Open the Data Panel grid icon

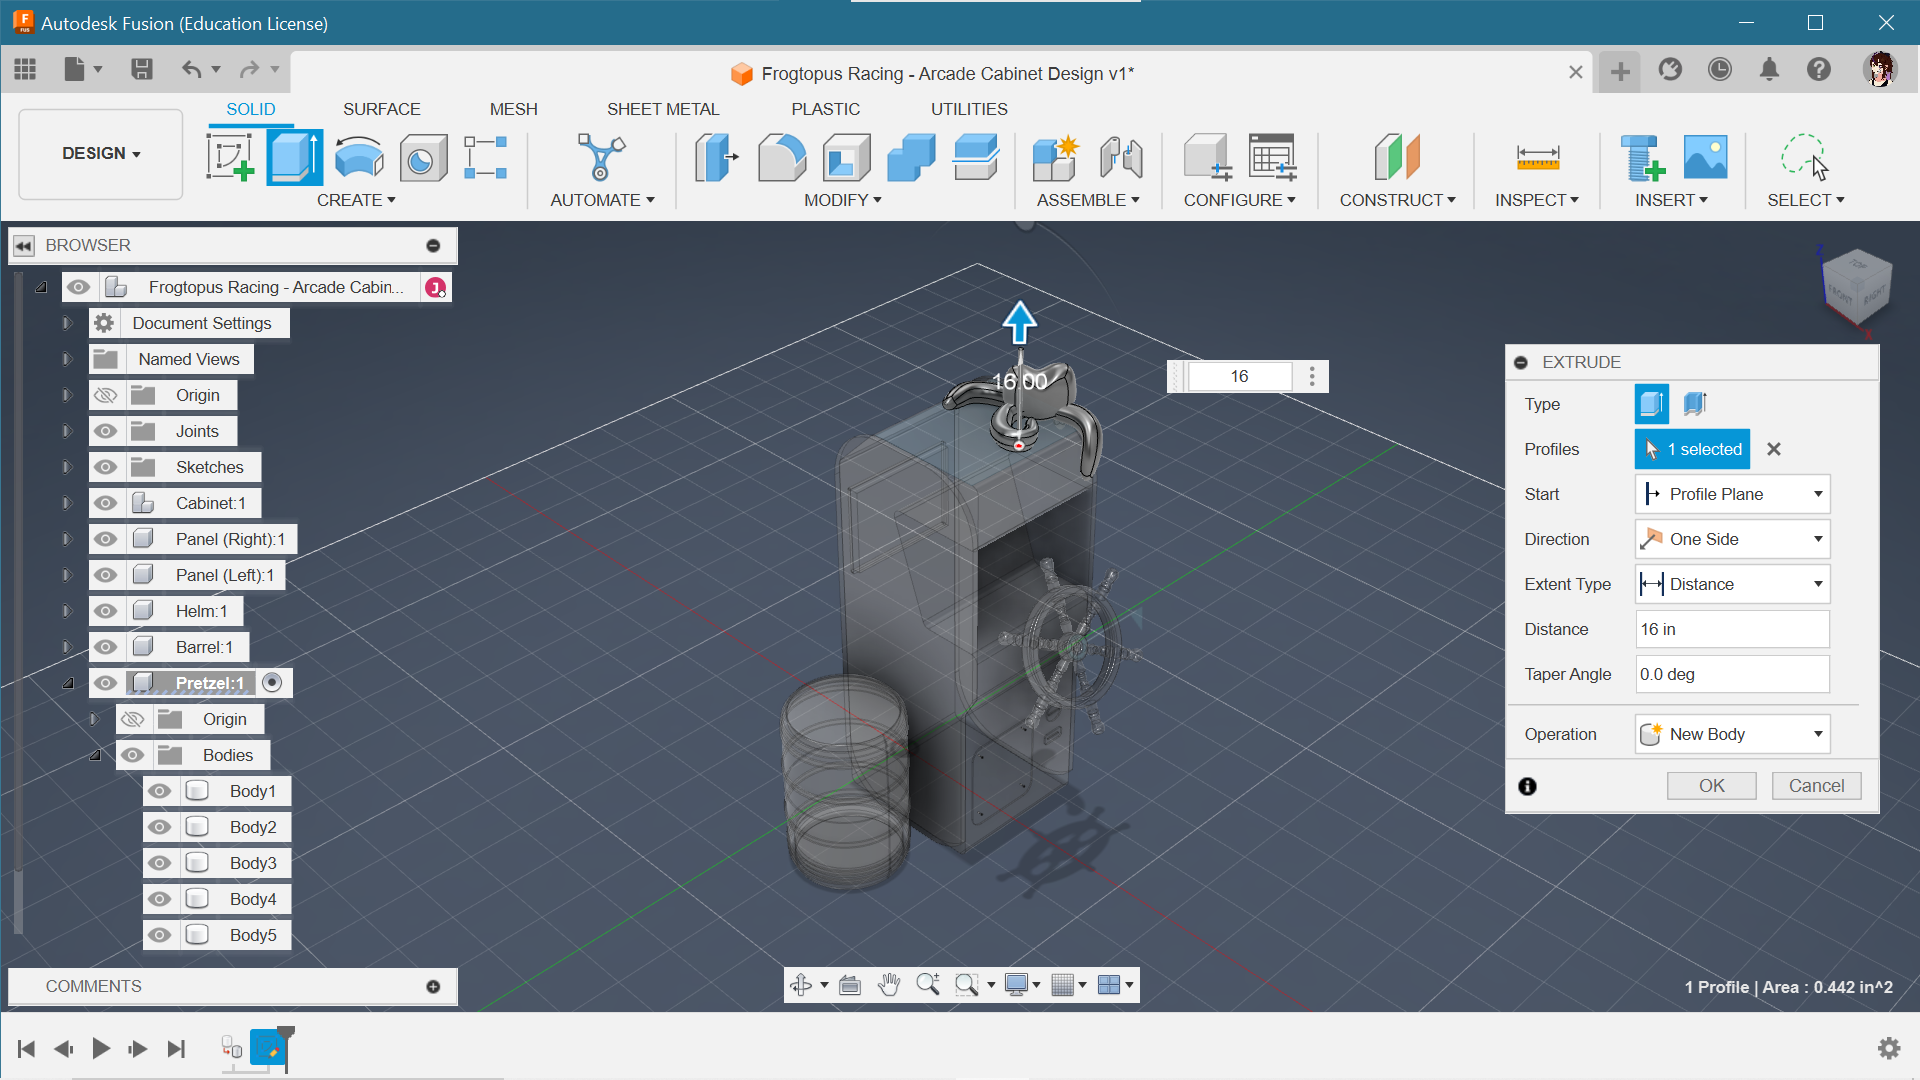pos(25,69)
